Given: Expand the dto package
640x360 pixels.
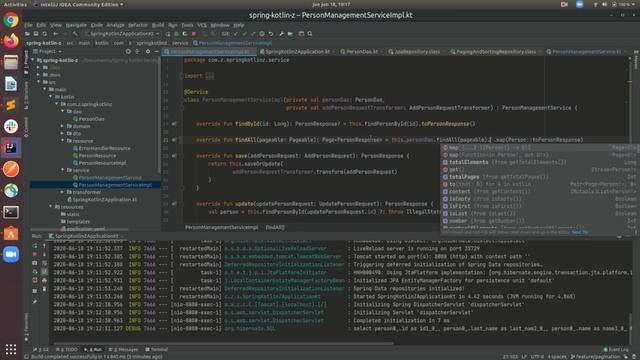Looking at the screenshot, I should pos(62,133).
